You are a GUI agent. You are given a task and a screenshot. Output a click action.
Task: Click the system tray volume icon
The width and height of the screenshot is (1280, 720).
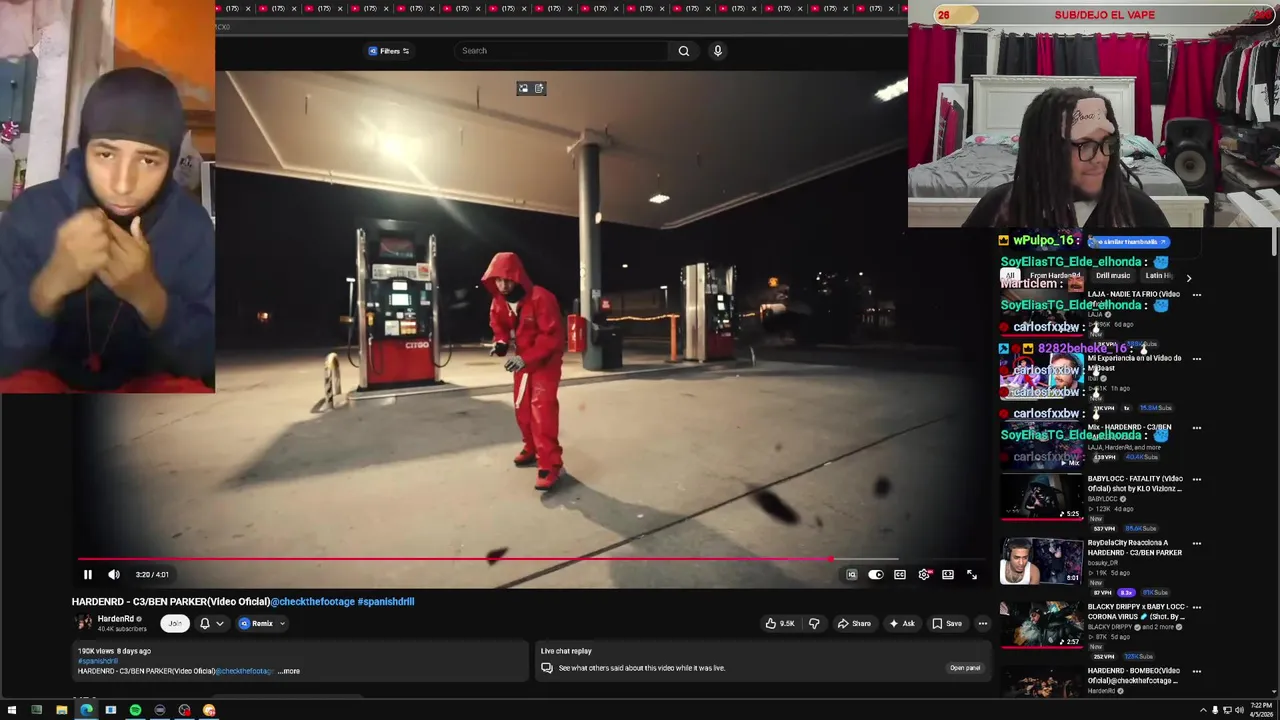tap(1239, 710)
